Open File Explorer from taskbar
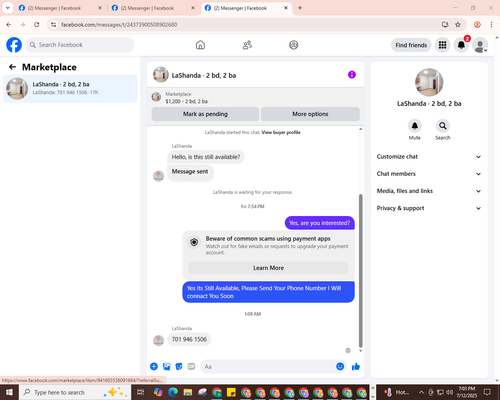 [188, 392]
